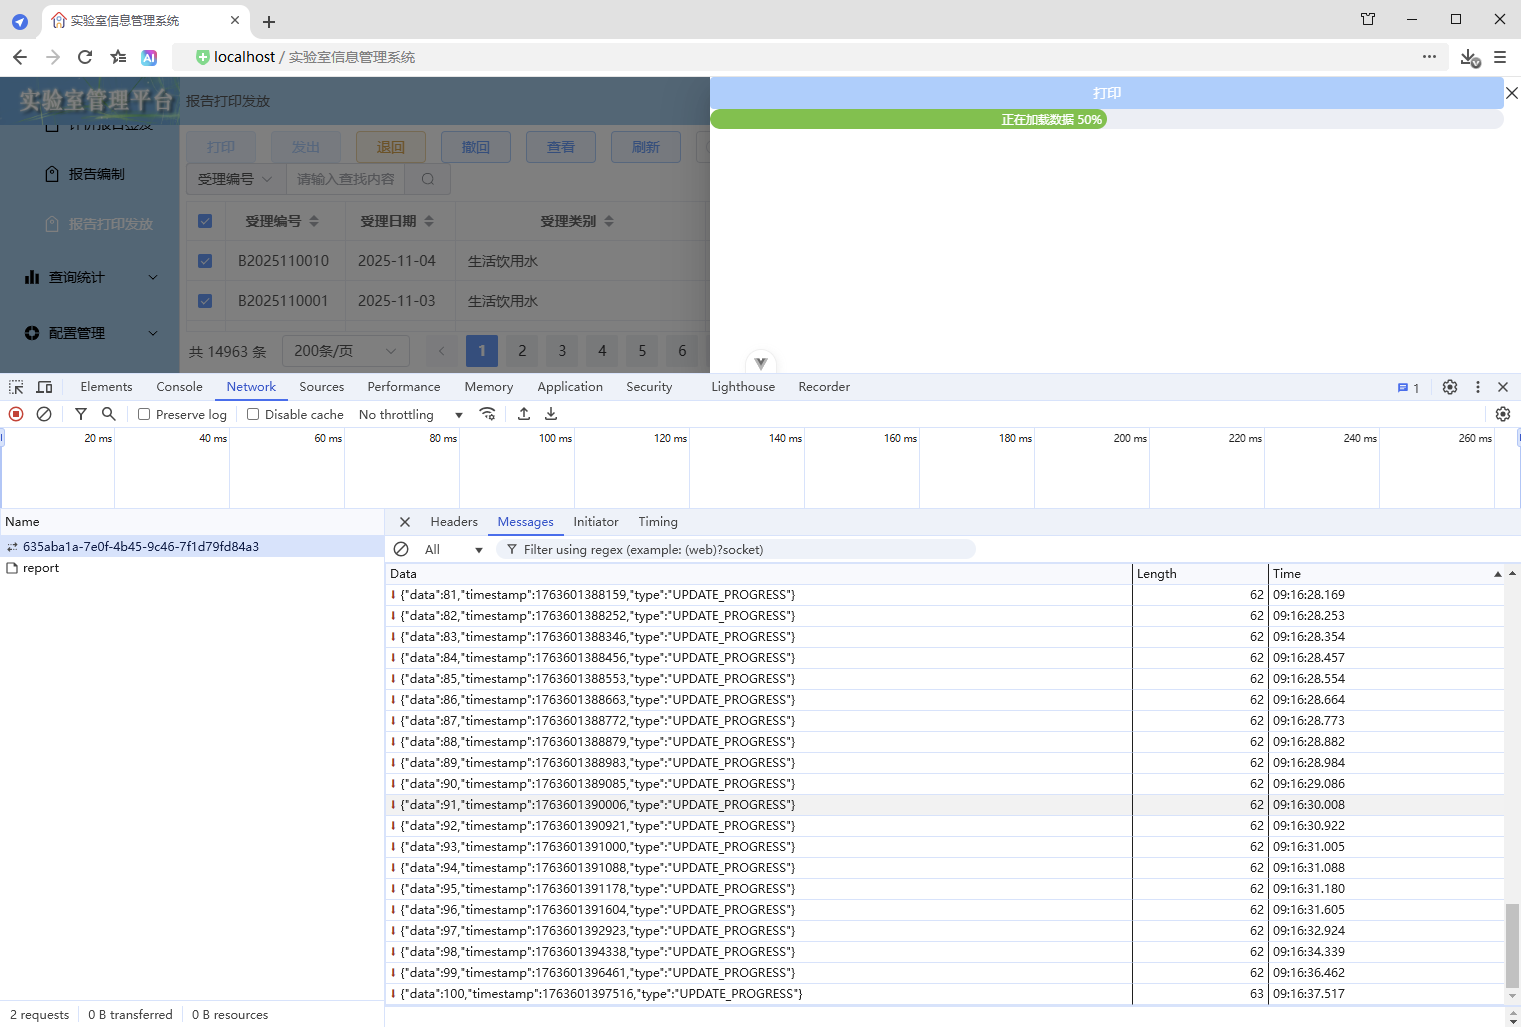Image resolution: width=1521 pixels, height=1027 pixels.
Task: Clear the network log
Action: point(44,414)
